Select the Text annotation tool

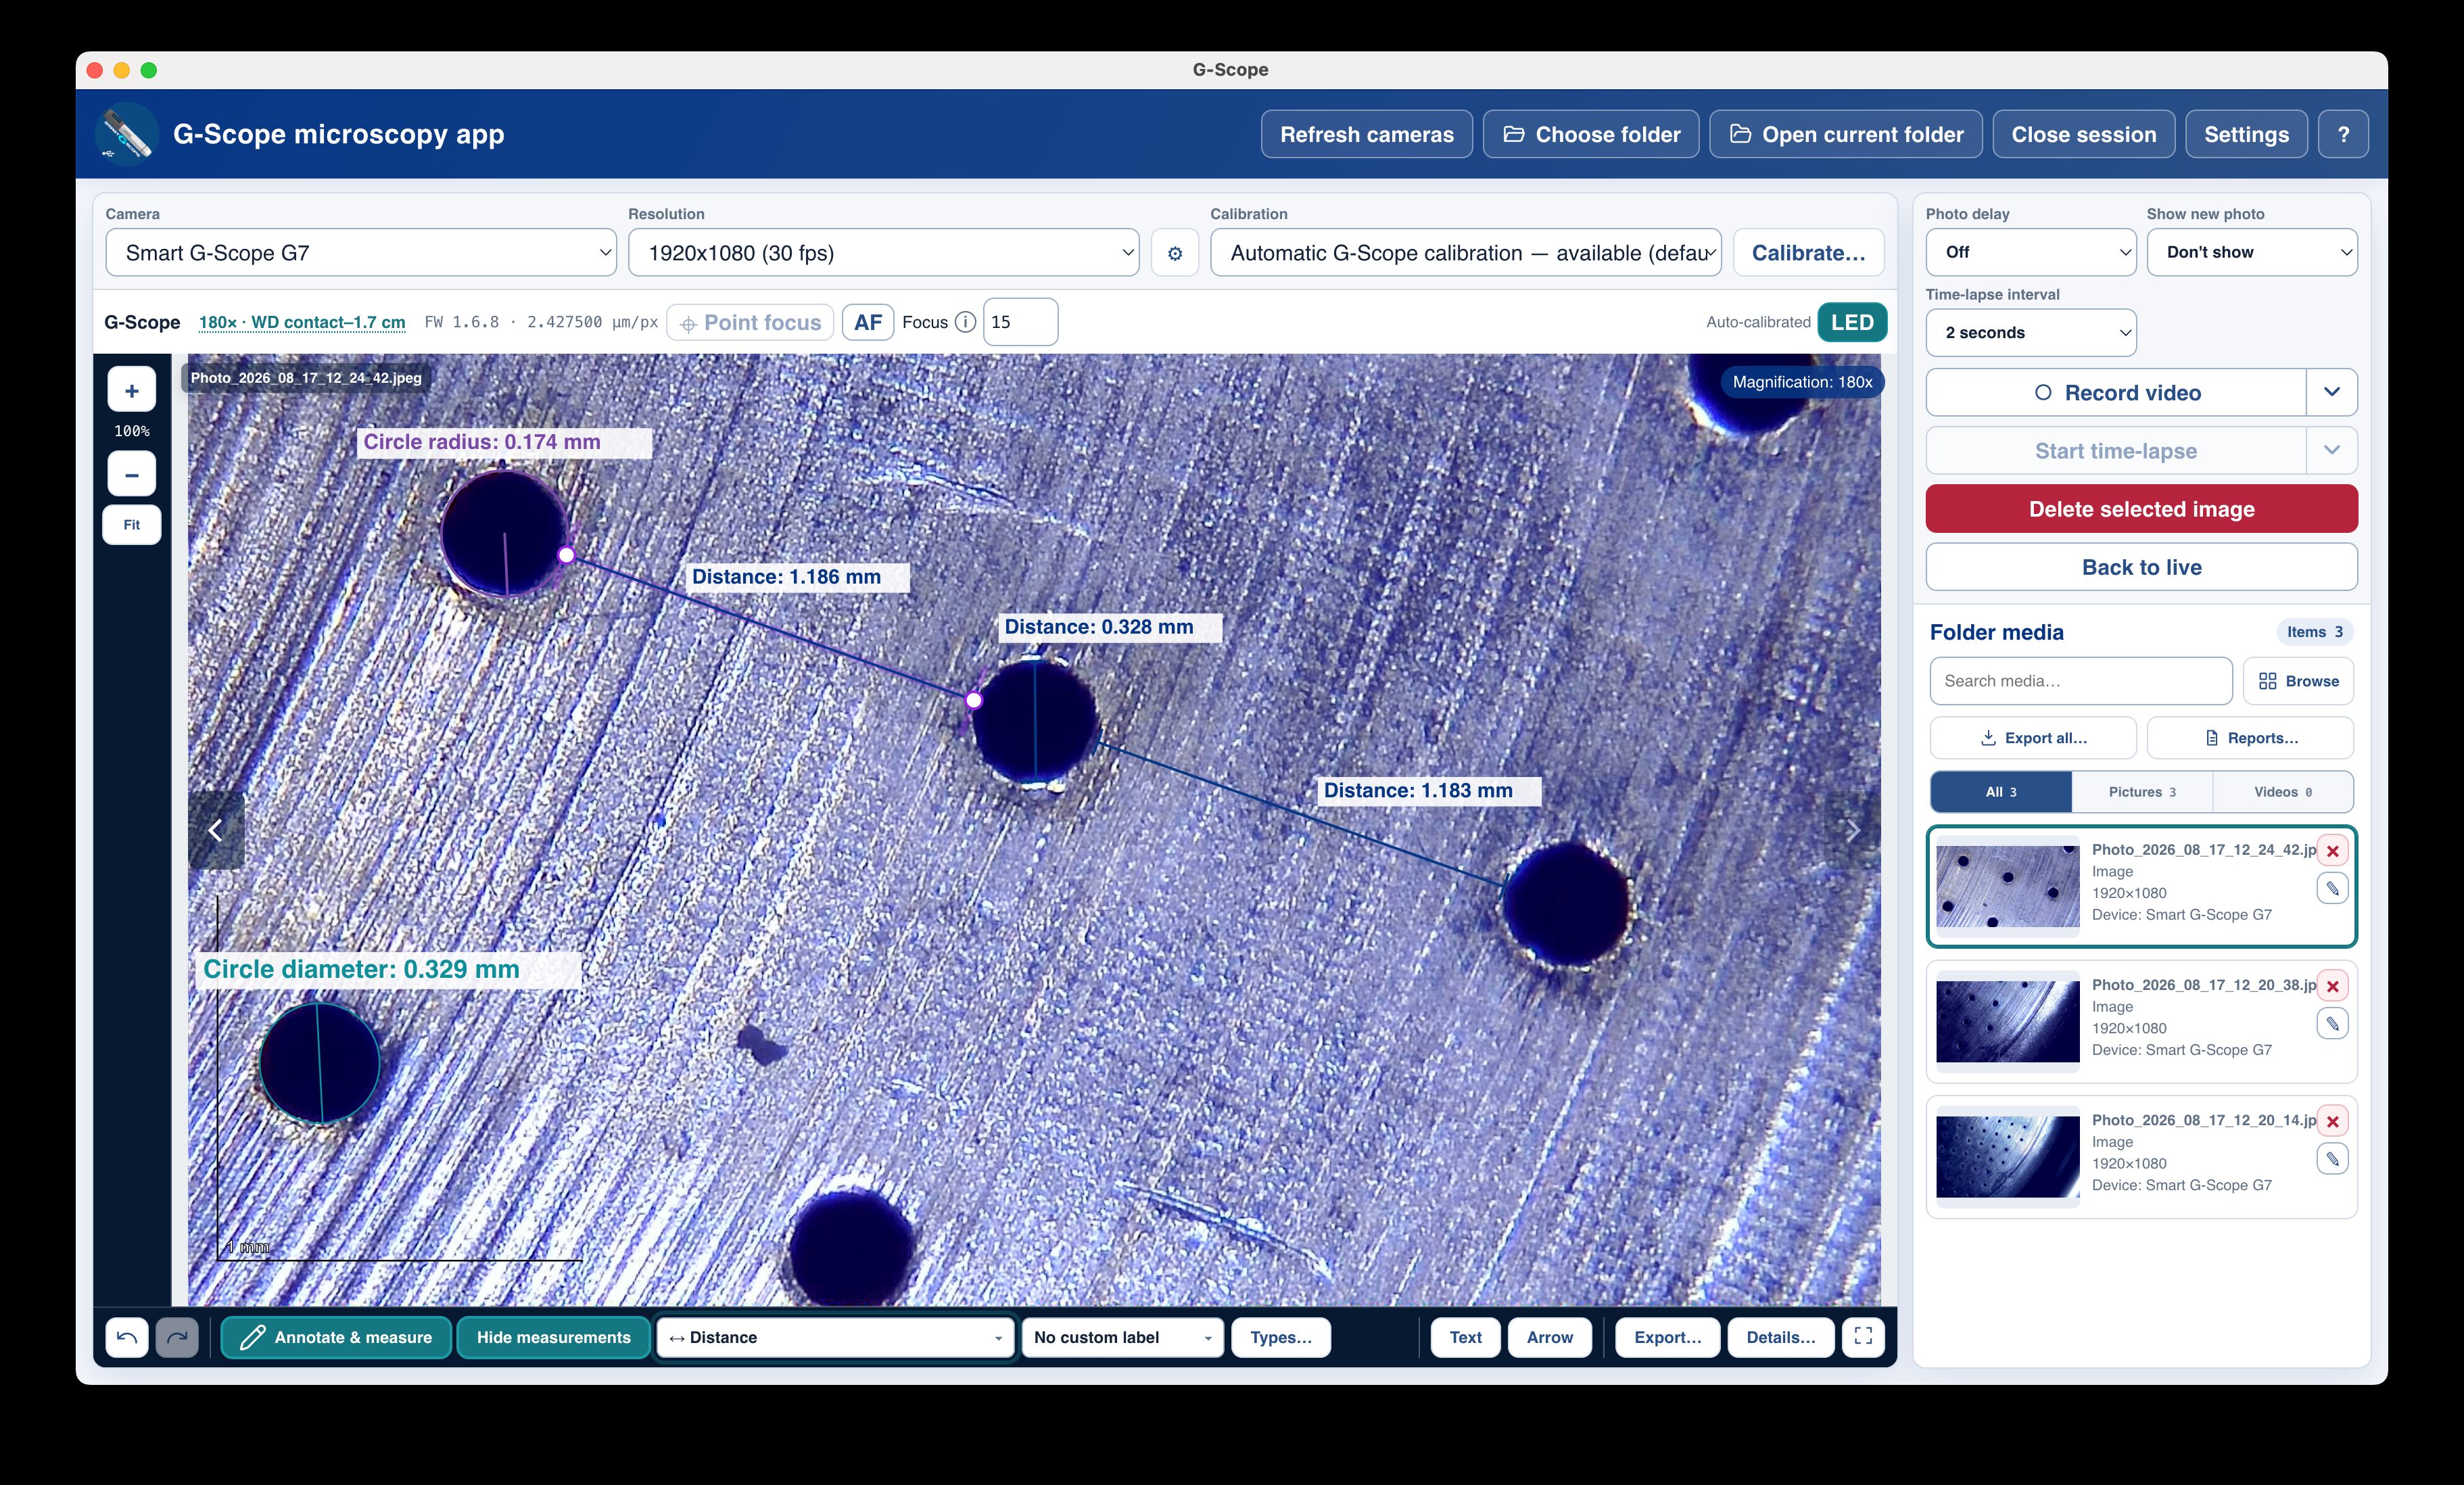[1465, 1337]
